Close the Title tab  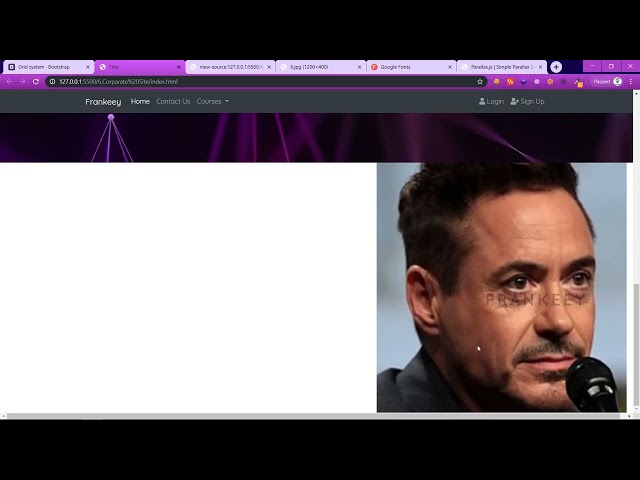[178, 67]
